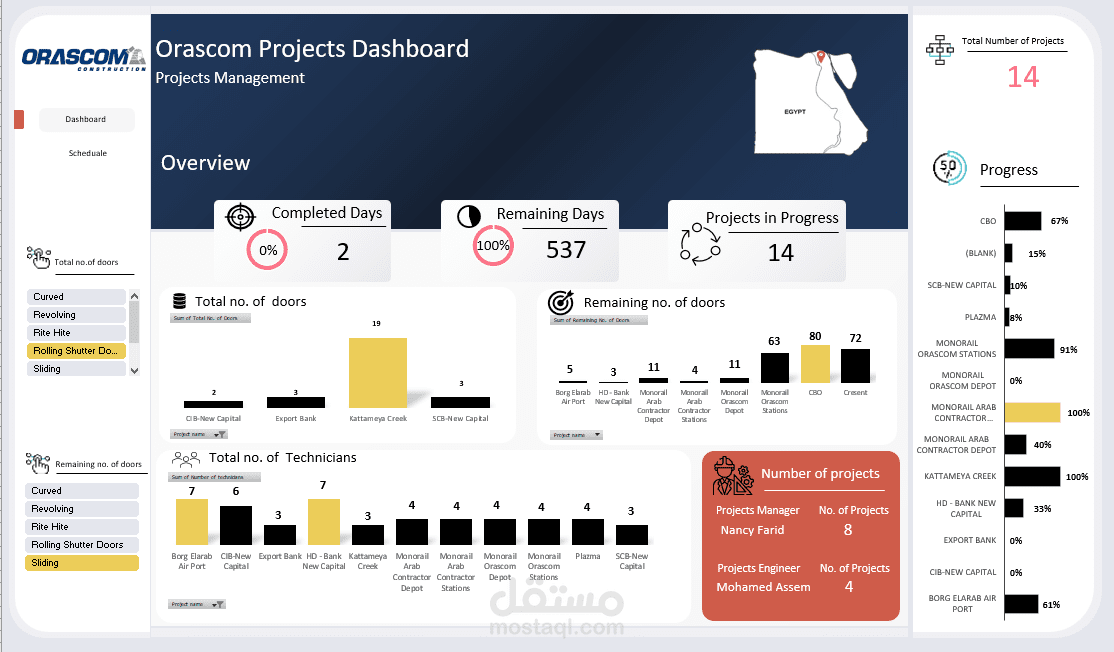Click the Orascom Construction logo
Screen dimensions: 1114x652
84,58
